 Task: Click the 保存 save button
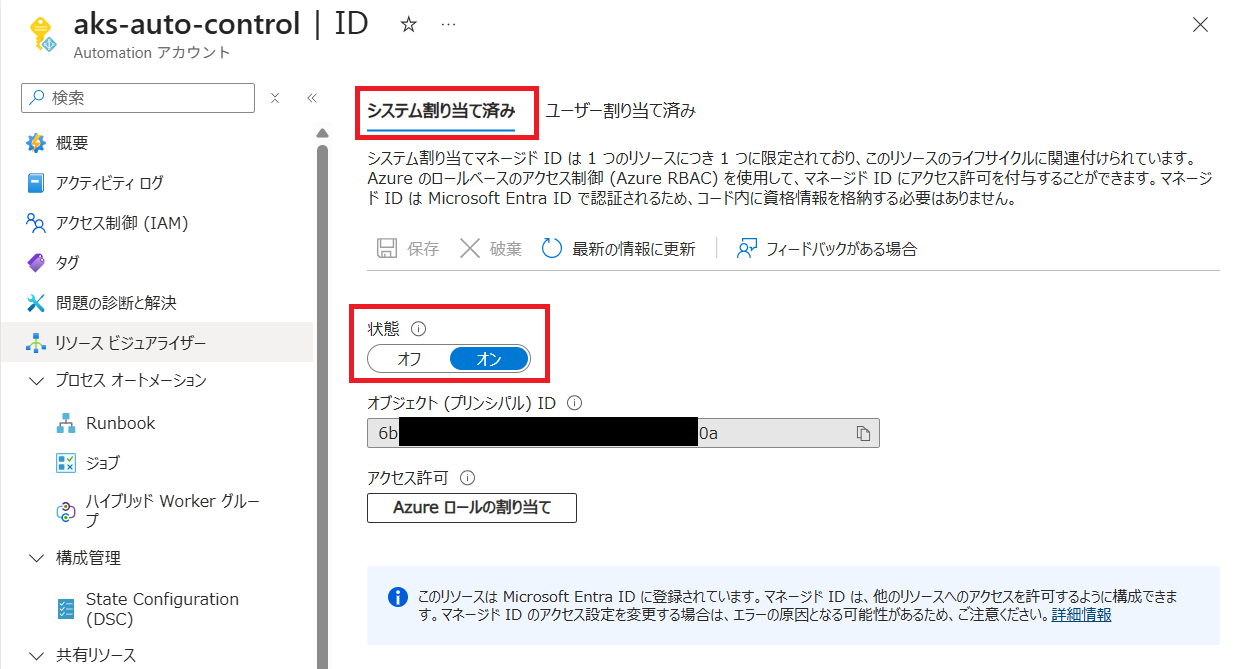(x=407, y=249)
